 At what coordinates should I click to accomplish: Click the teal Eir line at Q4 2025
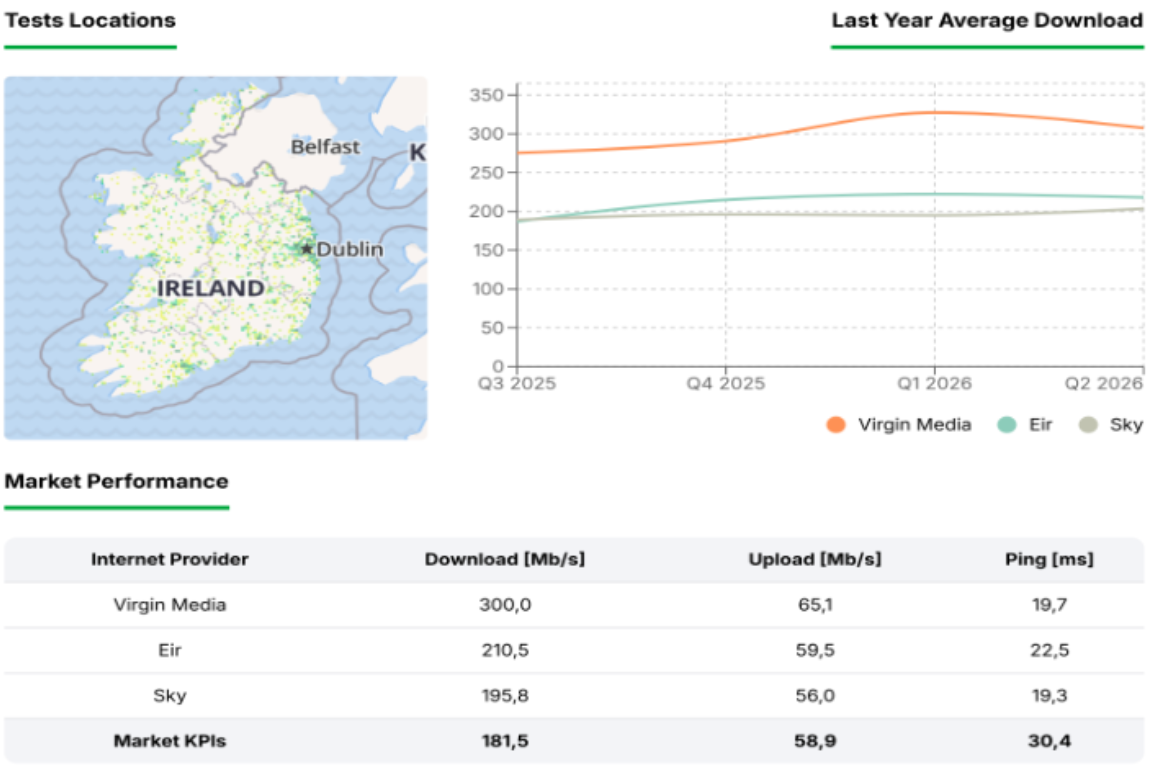(x=726, y=199)
